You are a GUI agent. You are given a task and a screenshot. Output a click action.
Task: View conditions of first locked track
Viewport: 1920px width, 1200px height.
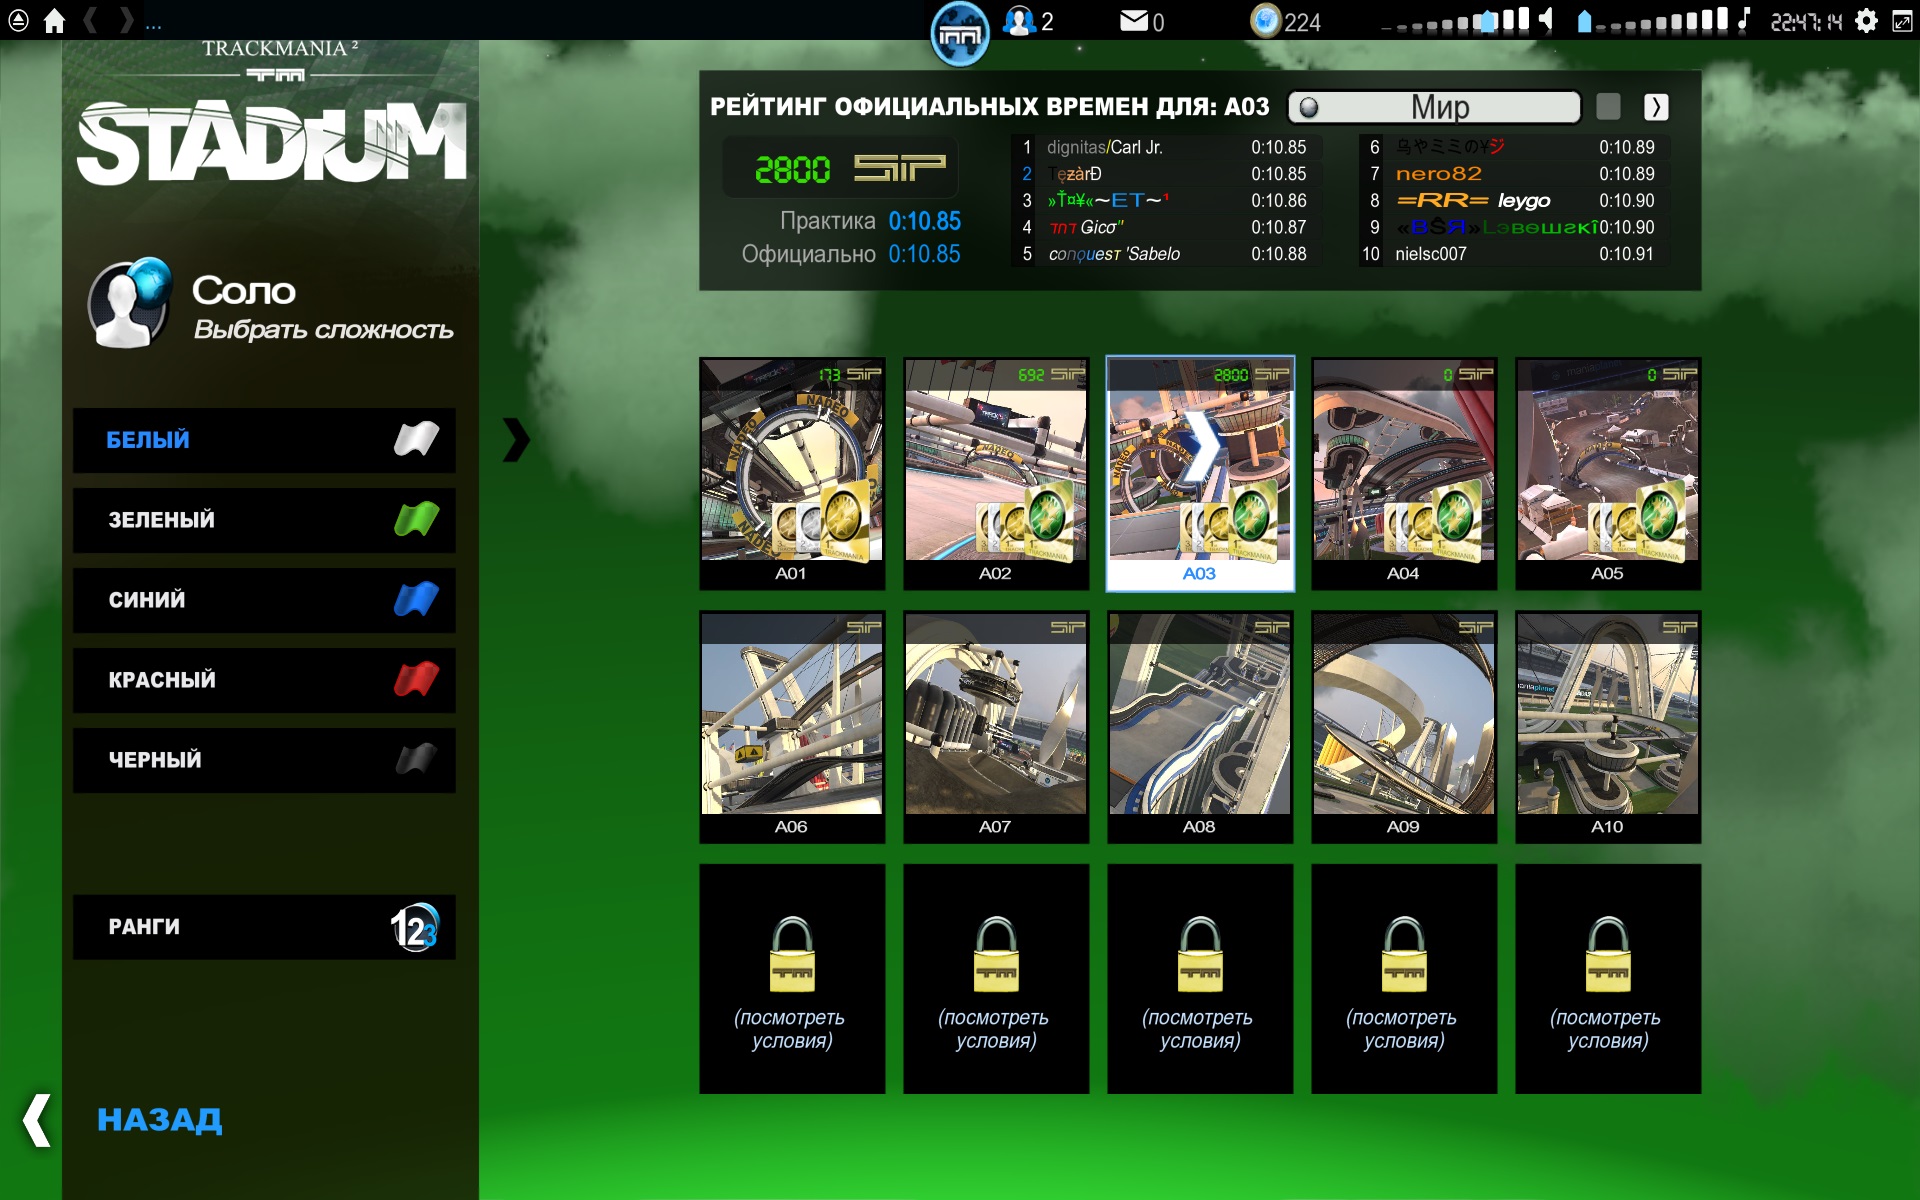point(792,979)
